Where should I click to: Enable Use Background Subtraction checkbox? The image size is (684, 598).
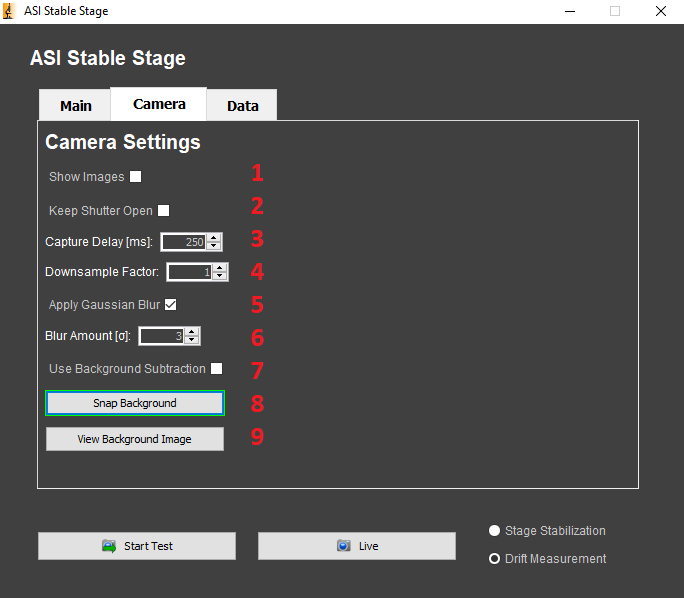point(216,369)
